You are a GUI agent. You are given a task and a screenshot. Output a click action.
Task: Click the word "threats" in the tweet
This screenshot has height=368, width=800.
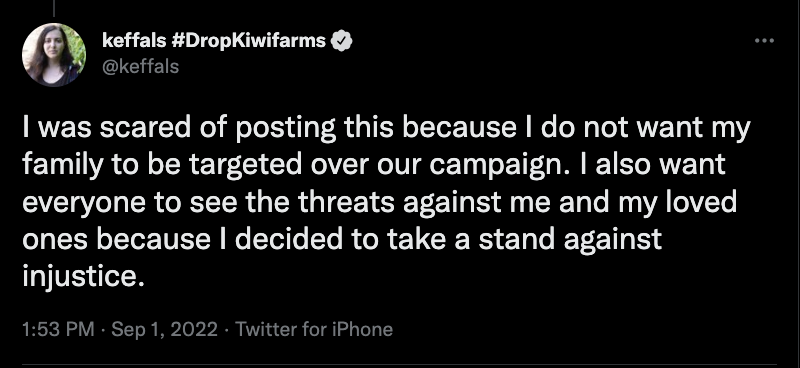(x=346, y=202)
